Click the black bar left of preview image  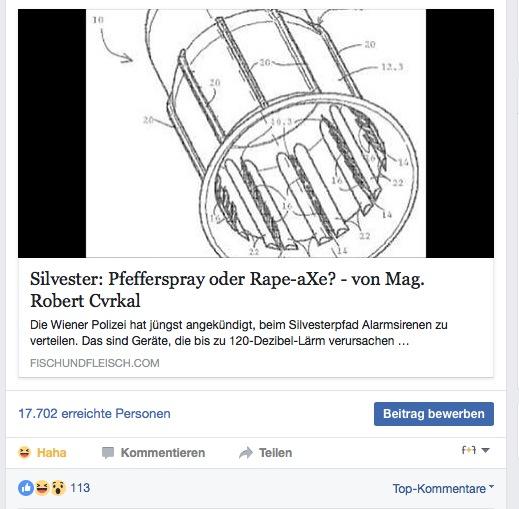point(52,133)
